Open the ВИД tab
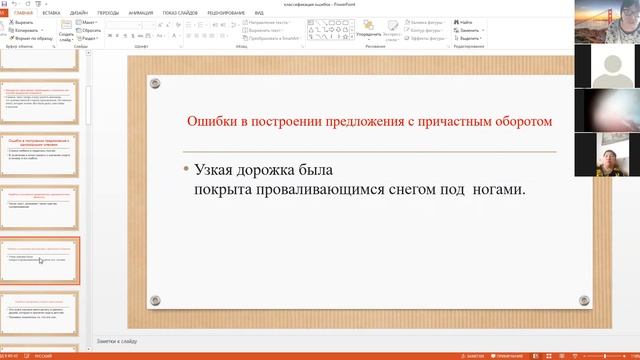640x360 pixels. (259, 13)
